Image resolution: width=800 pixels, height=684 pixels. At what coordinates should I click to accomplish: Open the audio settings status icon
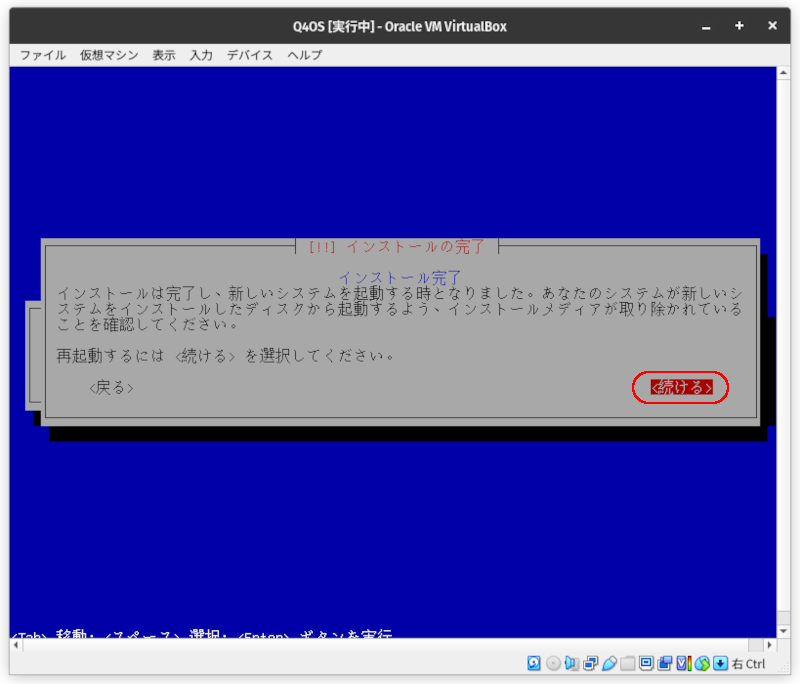pyautogui.click(x=571, y=663)
